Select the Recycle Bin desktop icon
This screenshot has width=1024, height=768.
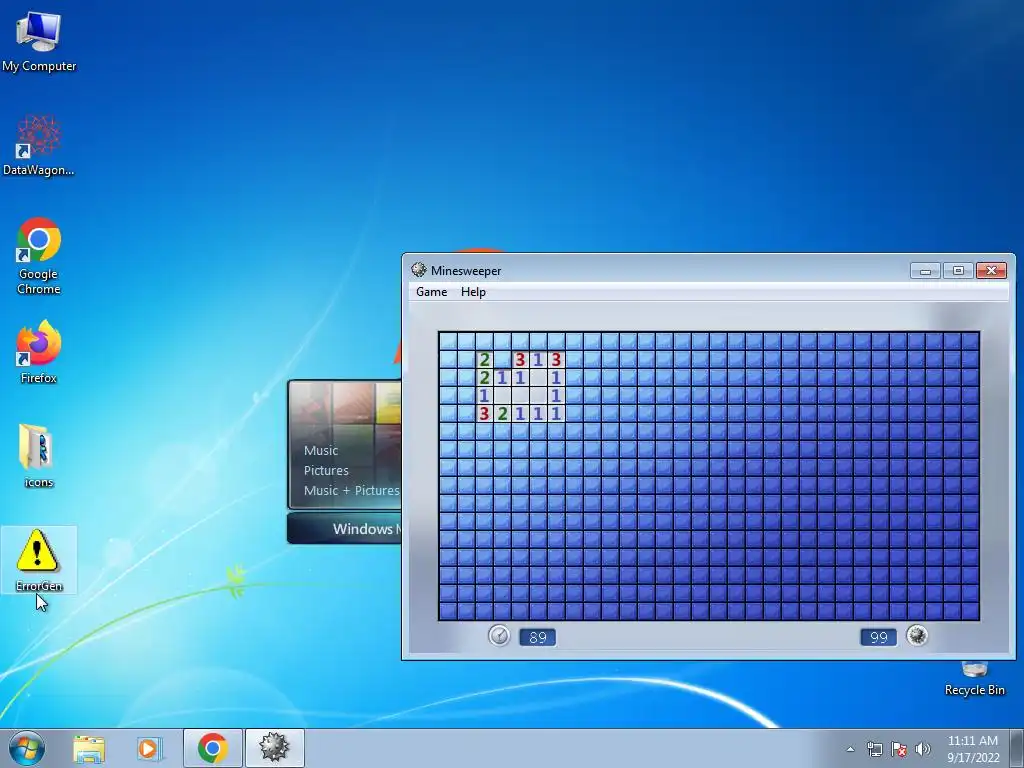[974, 679]
